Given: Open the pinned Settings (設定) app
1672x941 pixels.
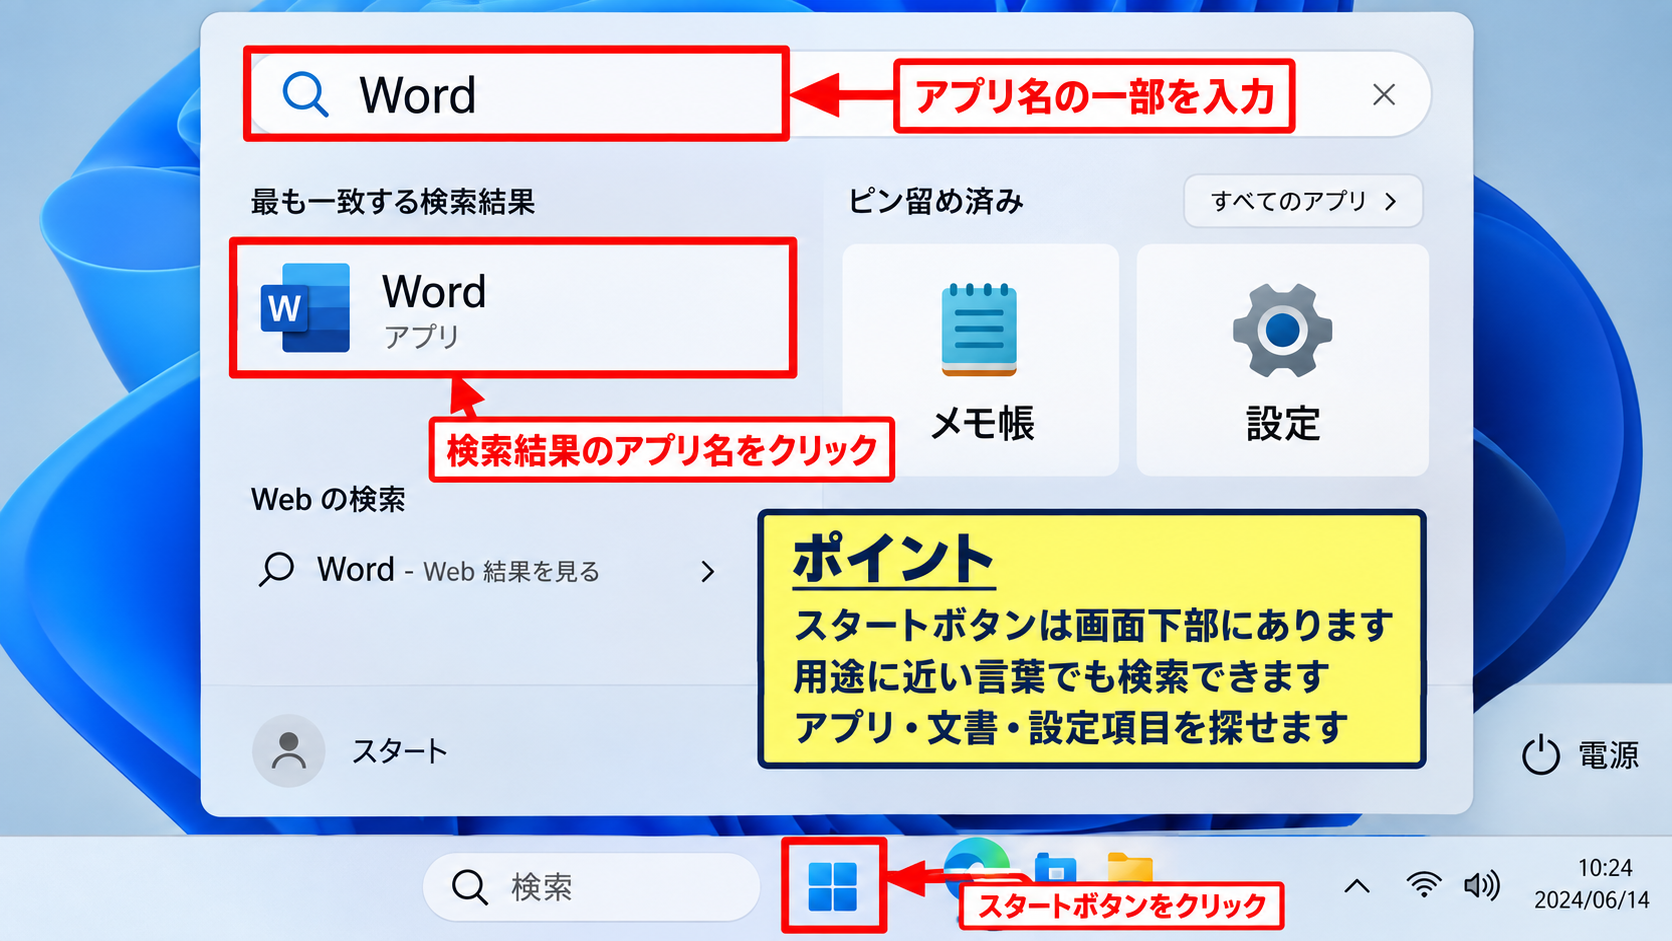Looking at the screenshot, I should click(1282, 360).
